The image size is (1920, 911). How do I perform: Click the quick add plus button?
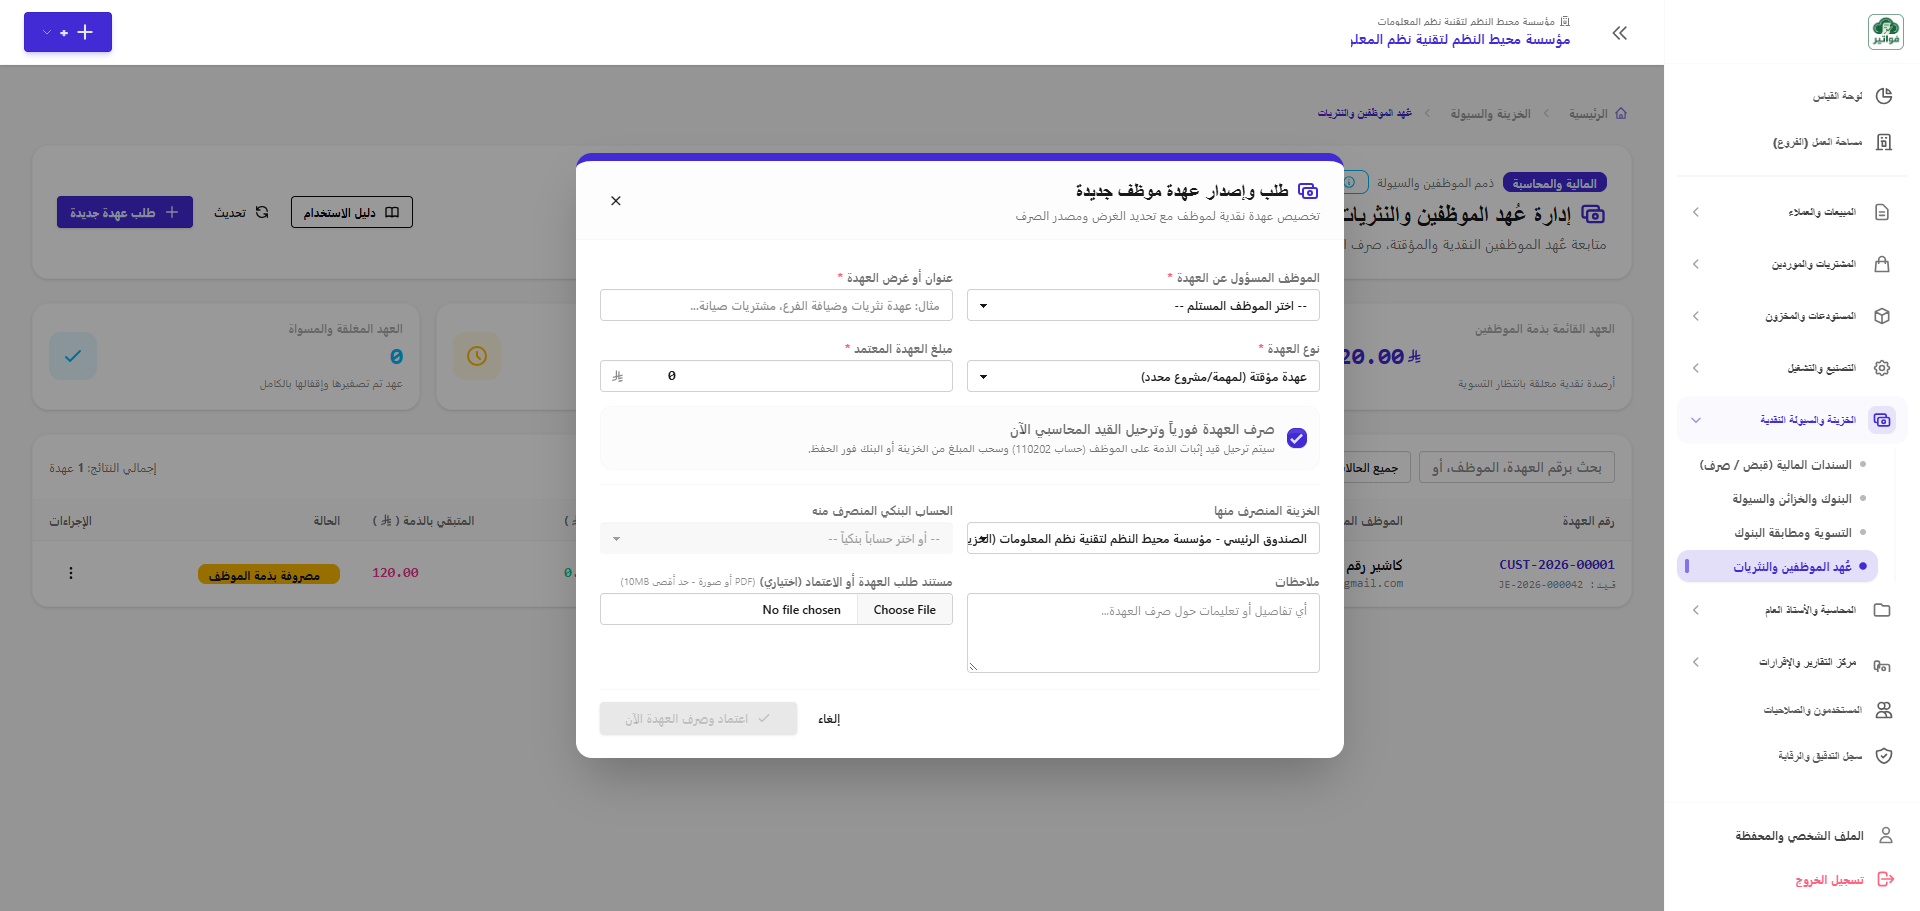(68, 32)
